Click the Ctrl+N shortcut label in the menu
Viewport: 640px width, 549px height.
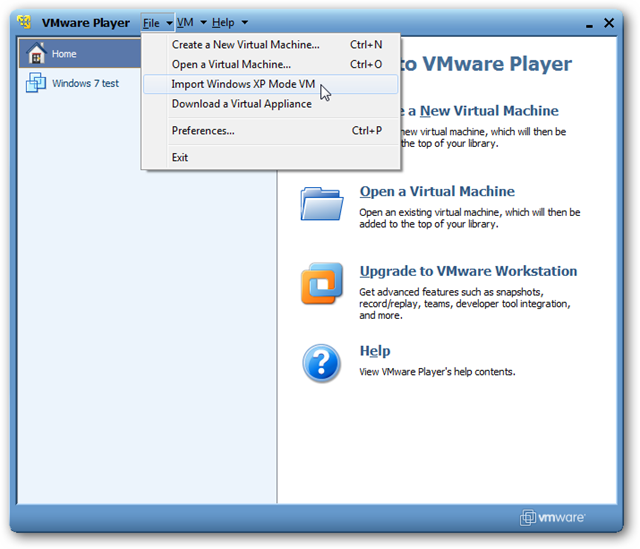coord(366,44)
